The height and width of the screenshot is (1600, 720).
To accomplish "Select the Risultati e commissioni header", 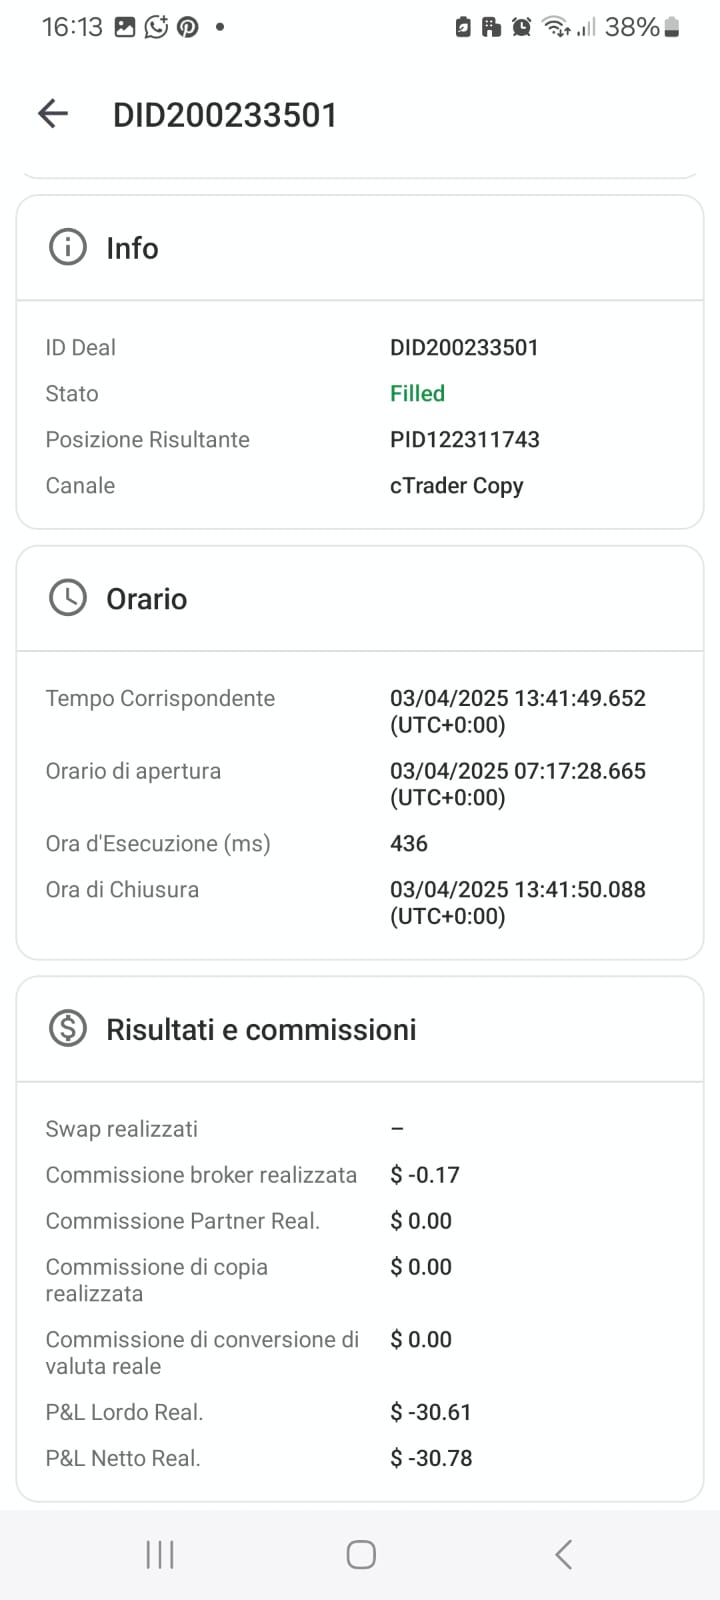I will pyautogui.click(x=360, y=1029).
